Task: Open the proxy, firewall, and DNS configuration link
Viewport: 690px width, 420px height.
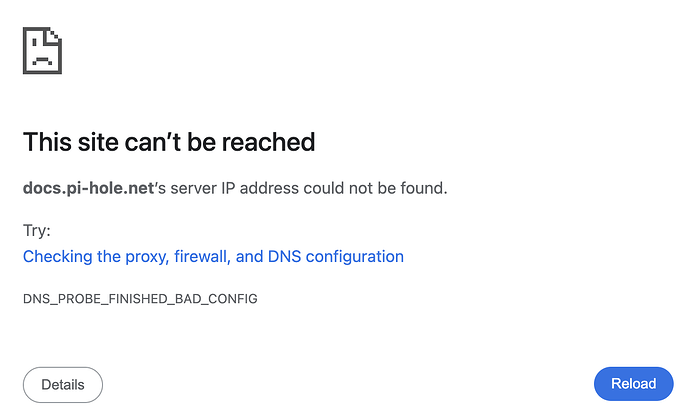Action: click(x=213, y=257)
